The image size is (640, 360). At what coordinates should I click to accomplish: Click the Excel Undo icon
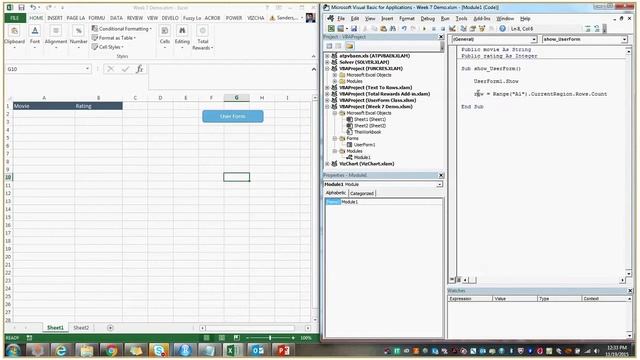tap(33, 7)
